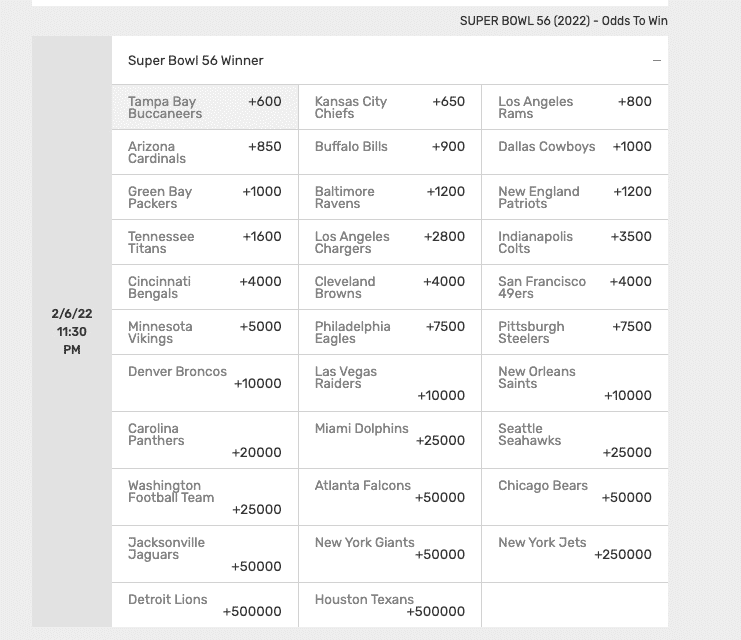Click Atlanta Falcons +50000 odds
741x640 pixels.
tap(390, 497)
